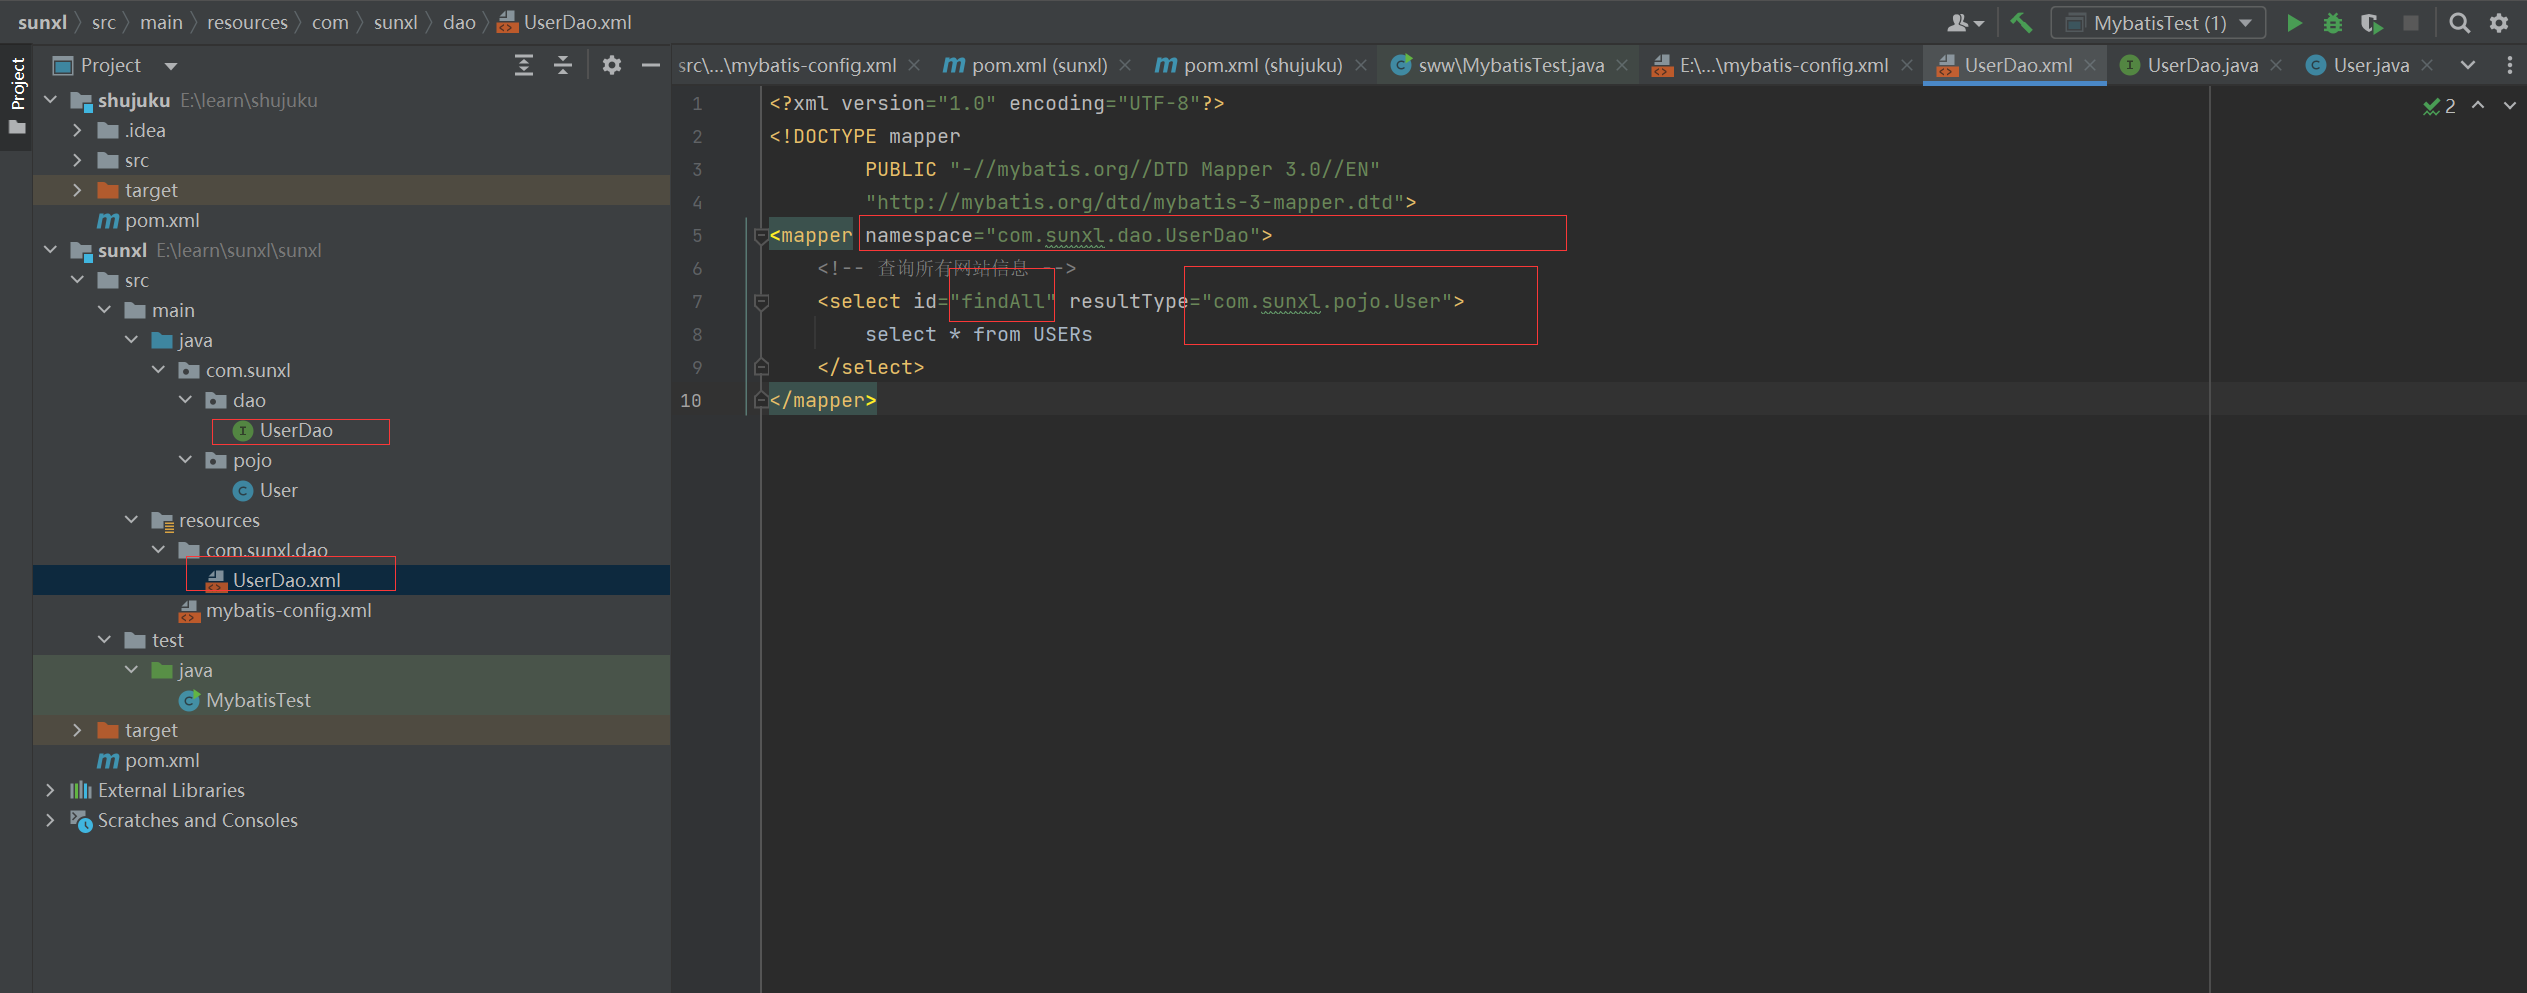The width and height of the screenshot is (2527, 993).
Task: Collapse all nodes in Project panel
Action: 563,66
